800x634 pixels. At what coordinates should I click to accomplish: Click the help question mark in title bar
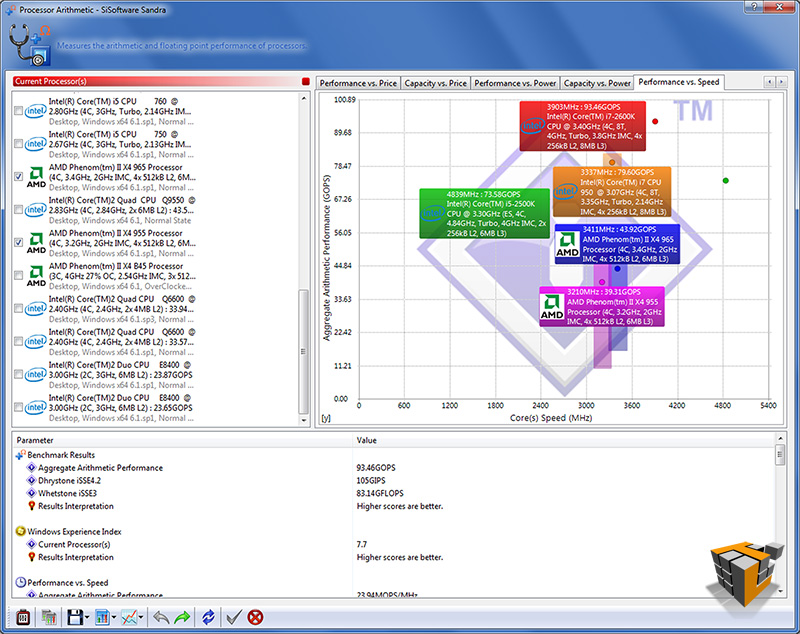[x=754, y=7]
